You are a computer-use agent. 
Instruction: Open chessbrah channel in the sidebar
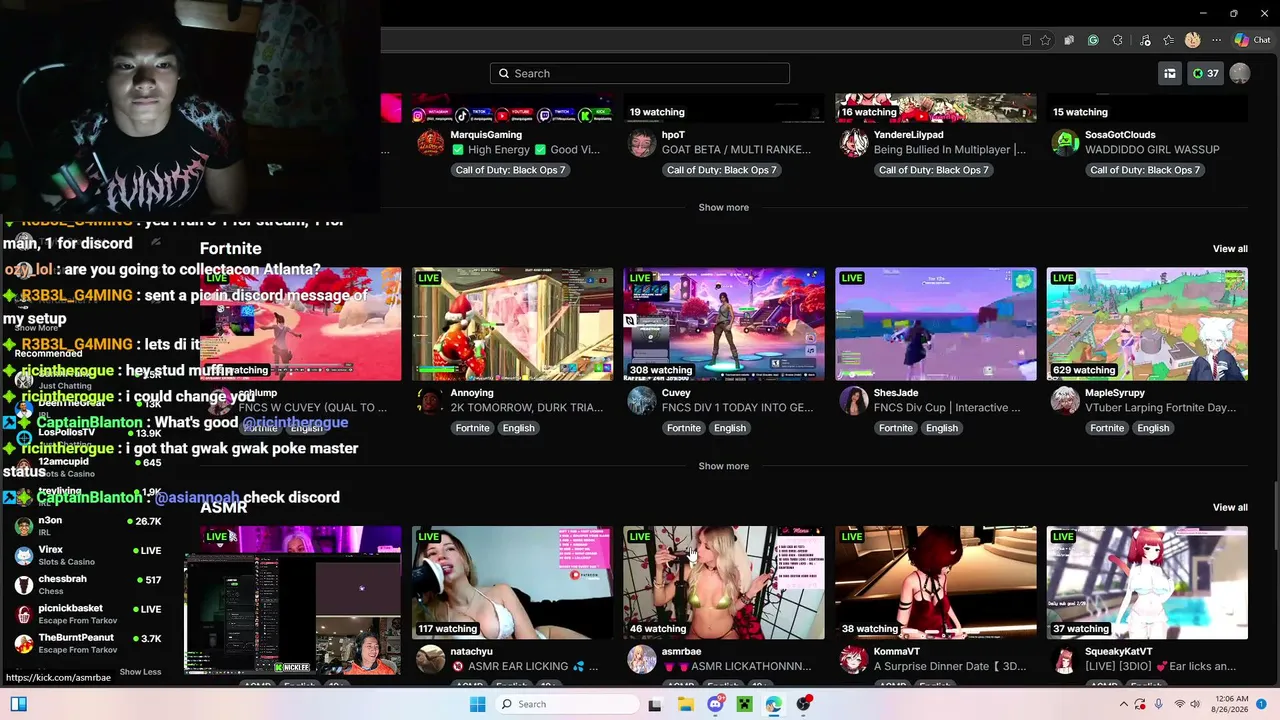88,583
